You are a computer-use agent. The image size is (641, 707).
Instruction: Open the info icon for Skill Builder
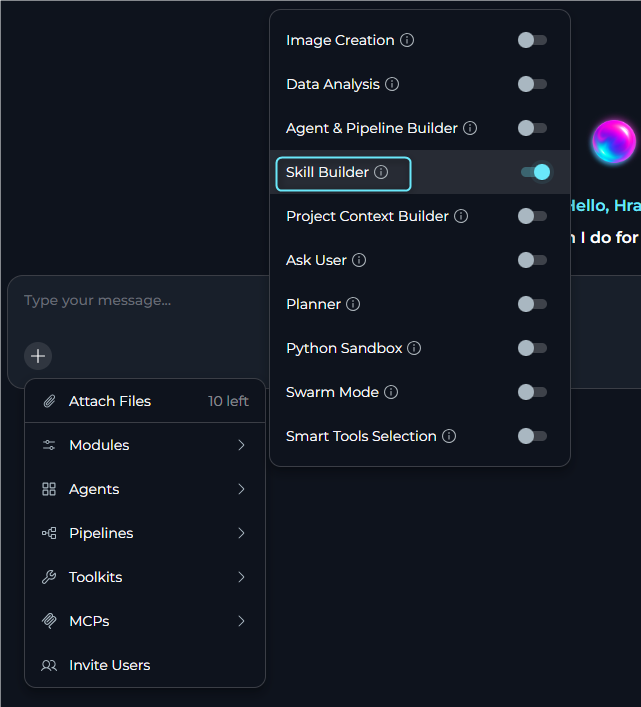pos(381,172)
